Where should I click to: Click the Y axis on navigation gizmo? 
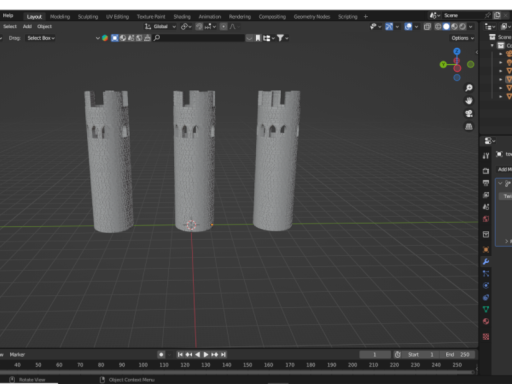coord(443,64)
